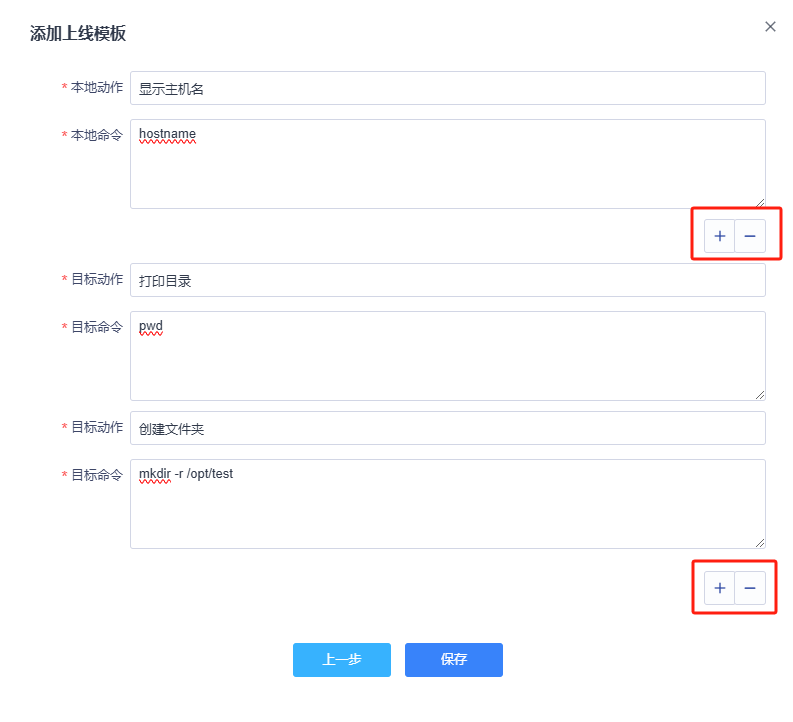Close the 添加上线模板 dialog
The width and height of the screenshot is (793, 722).
point(770,27)
